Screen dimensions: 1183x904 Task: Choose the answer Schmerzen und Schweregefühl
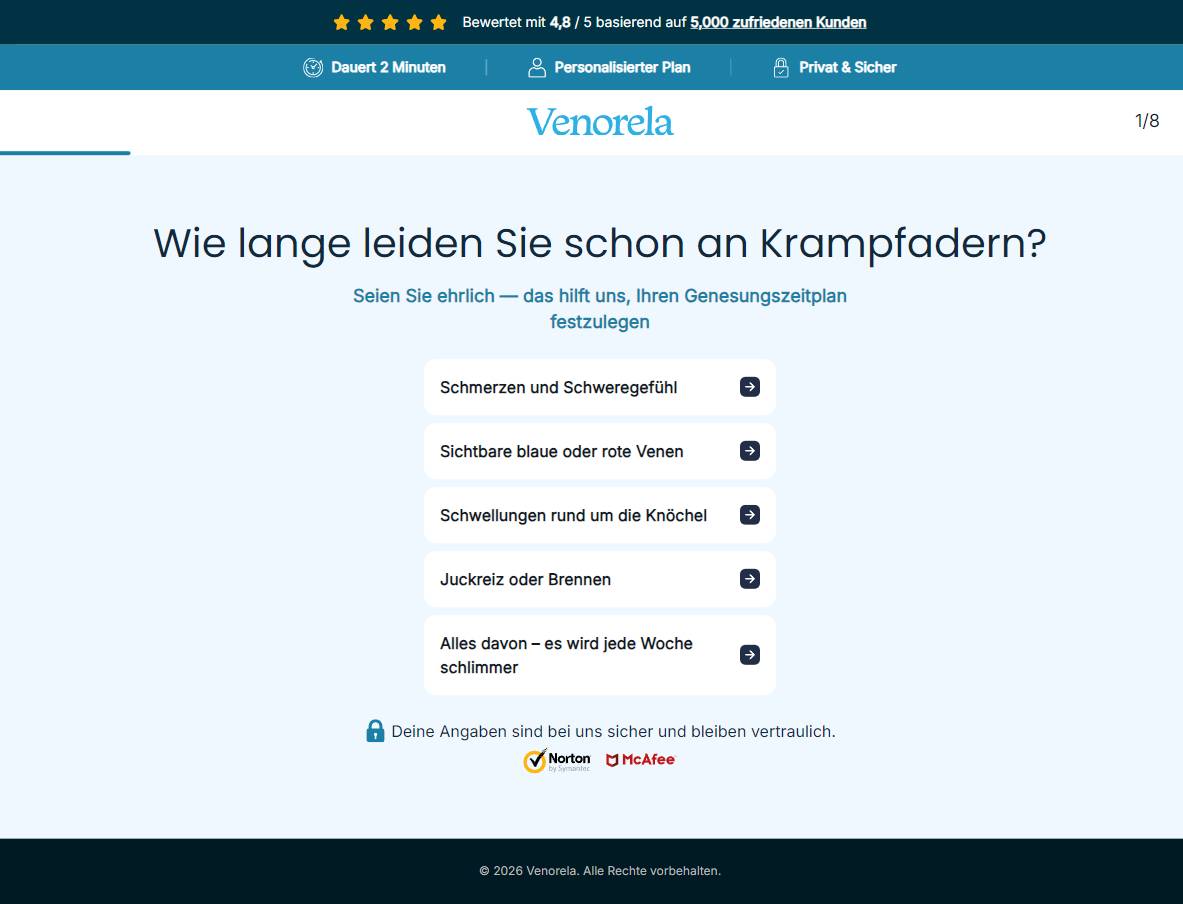(x=600, y=387)
